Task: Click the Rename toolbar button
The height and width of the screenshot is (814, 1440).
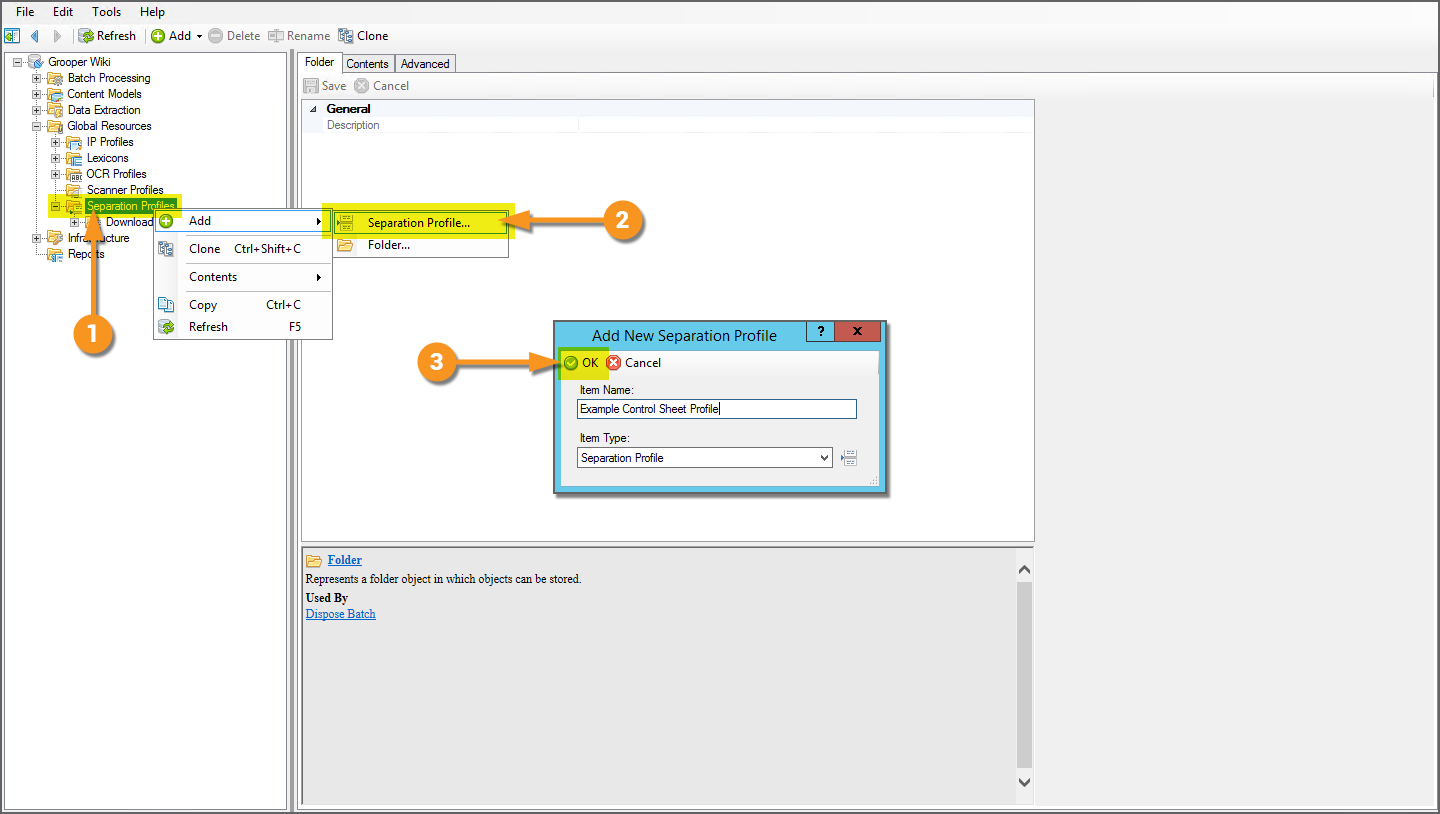Action: 299,36
